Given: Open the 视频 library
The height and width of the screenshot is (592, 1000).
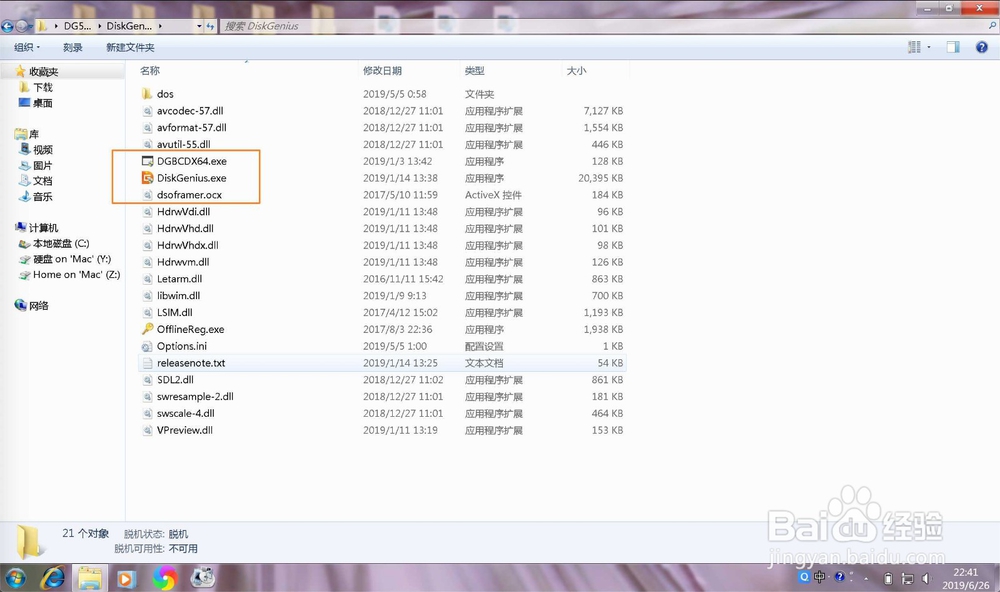Looking at the screenshot, I should coord(43,150).
